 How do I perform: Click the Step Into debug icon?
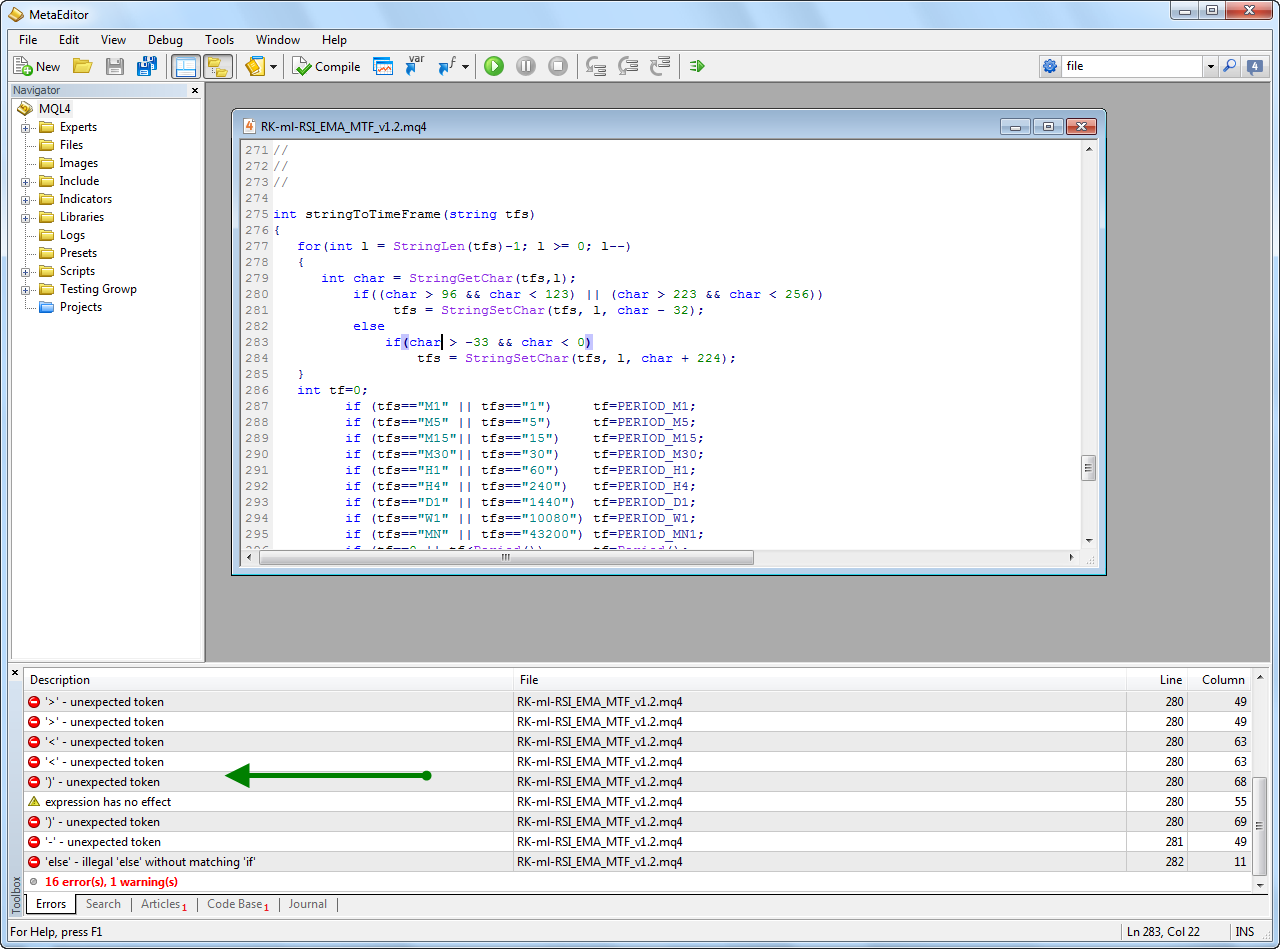597,66
